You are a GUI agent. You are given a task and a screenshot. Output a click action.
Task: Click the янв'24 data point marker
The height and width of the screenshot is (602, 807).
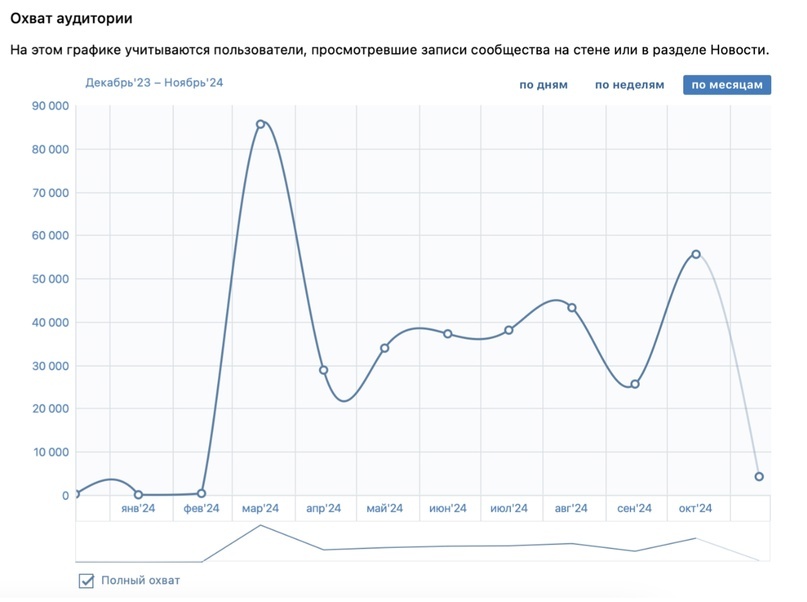(x=138, y=494)
